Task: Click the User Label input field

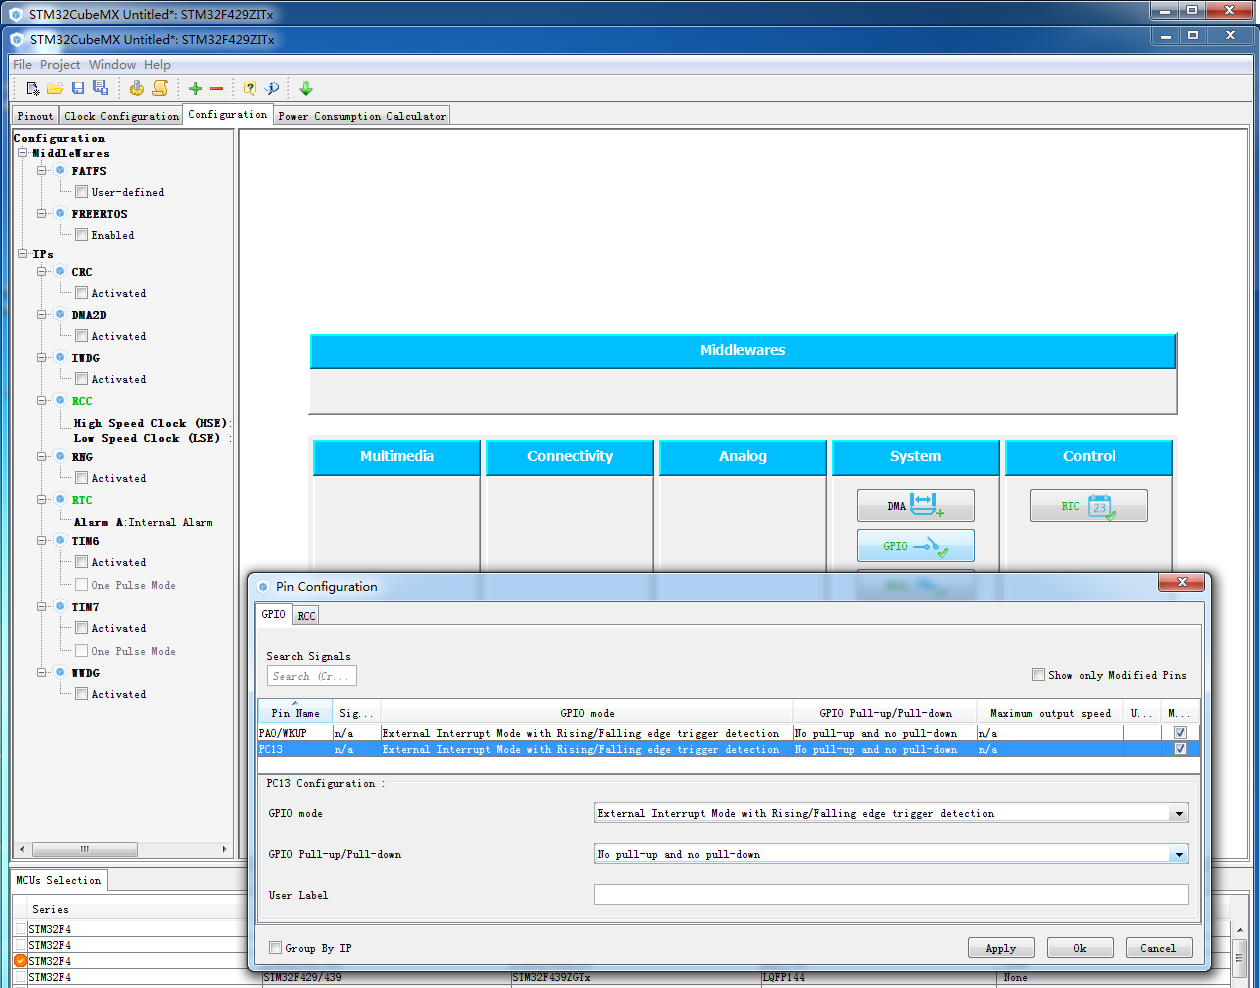Action: pyautogui.click(x=891, y=895)
